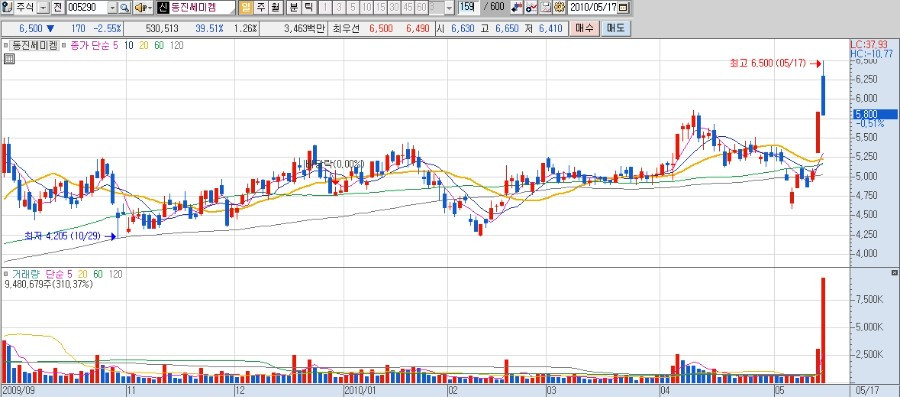Screen dimensions: 900x397
Task: Select the 일 (daily) chart period
Action: click(246, 8)
